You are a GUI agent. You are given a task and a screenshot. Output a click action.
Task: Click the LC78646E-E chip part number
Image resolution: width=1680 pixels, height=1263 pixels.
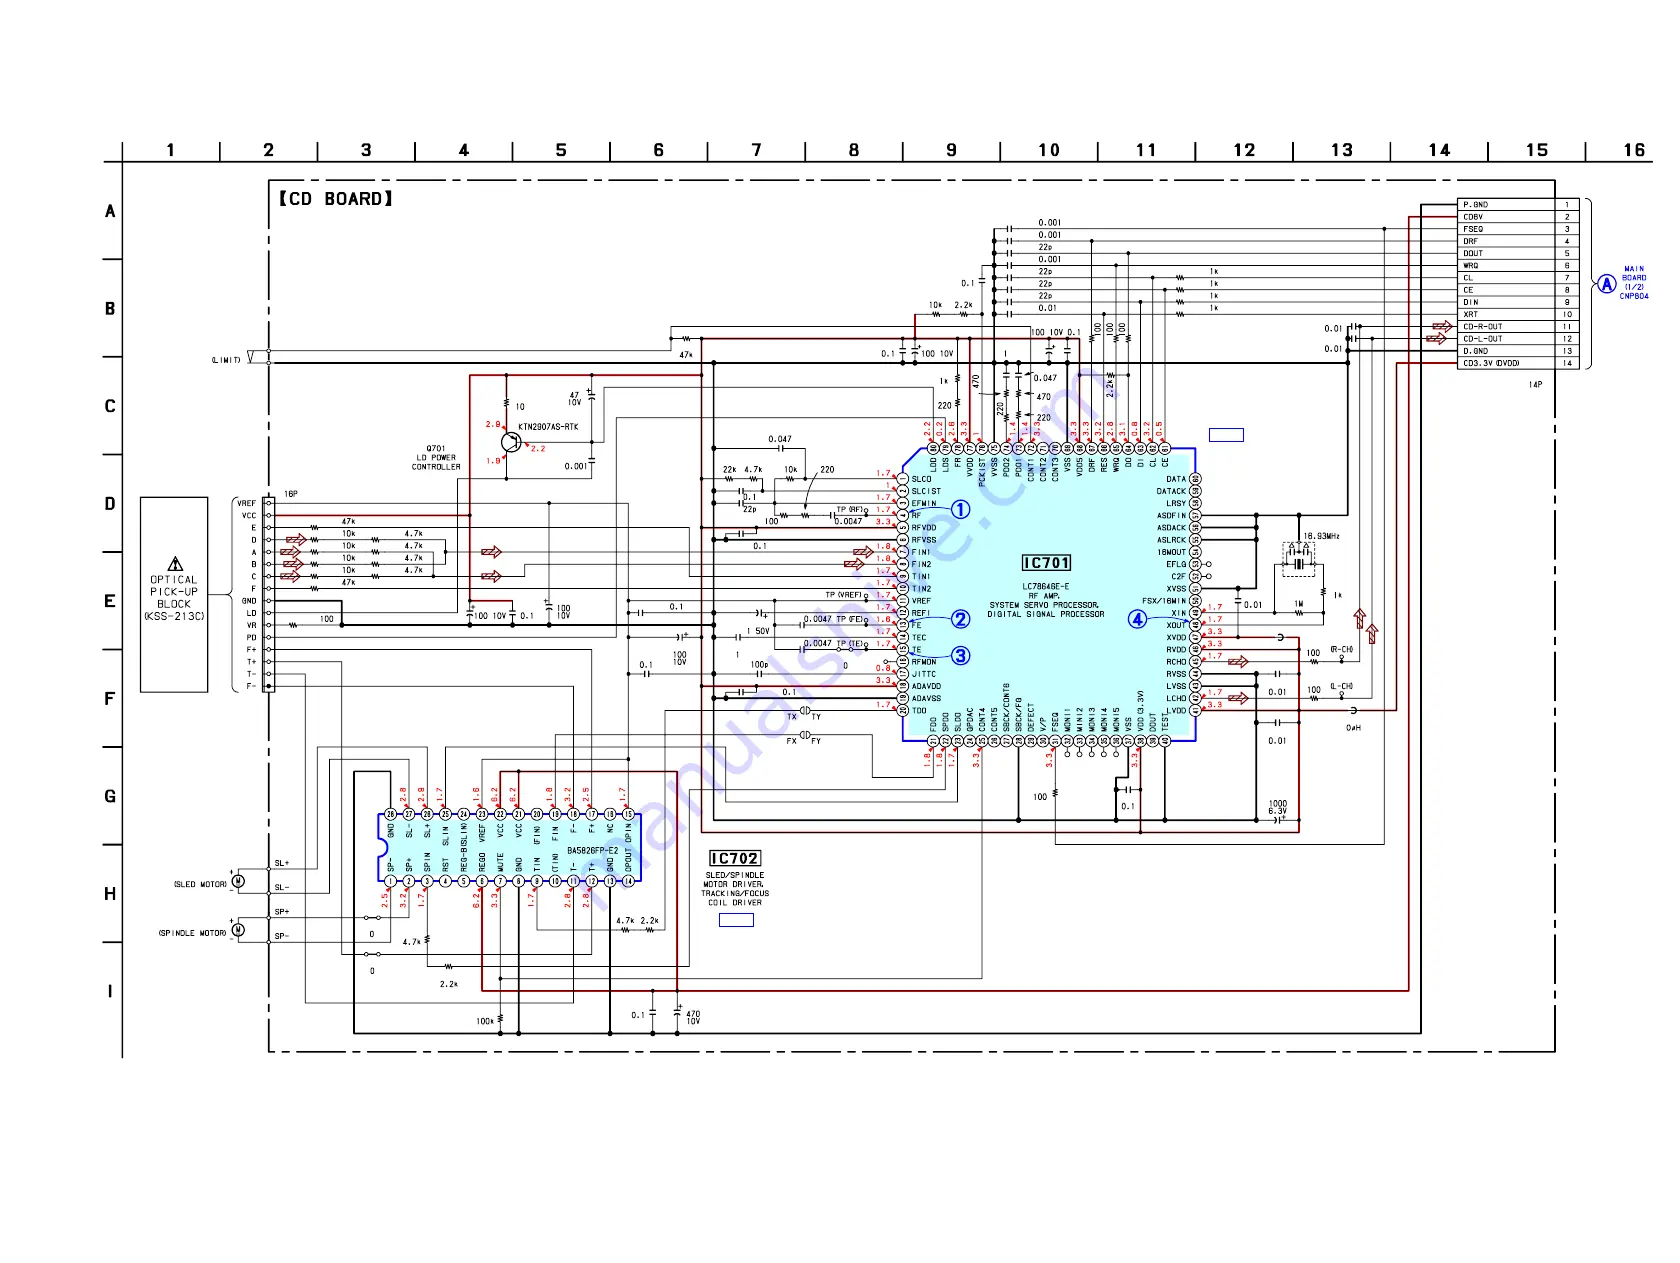click(1046, 587)
